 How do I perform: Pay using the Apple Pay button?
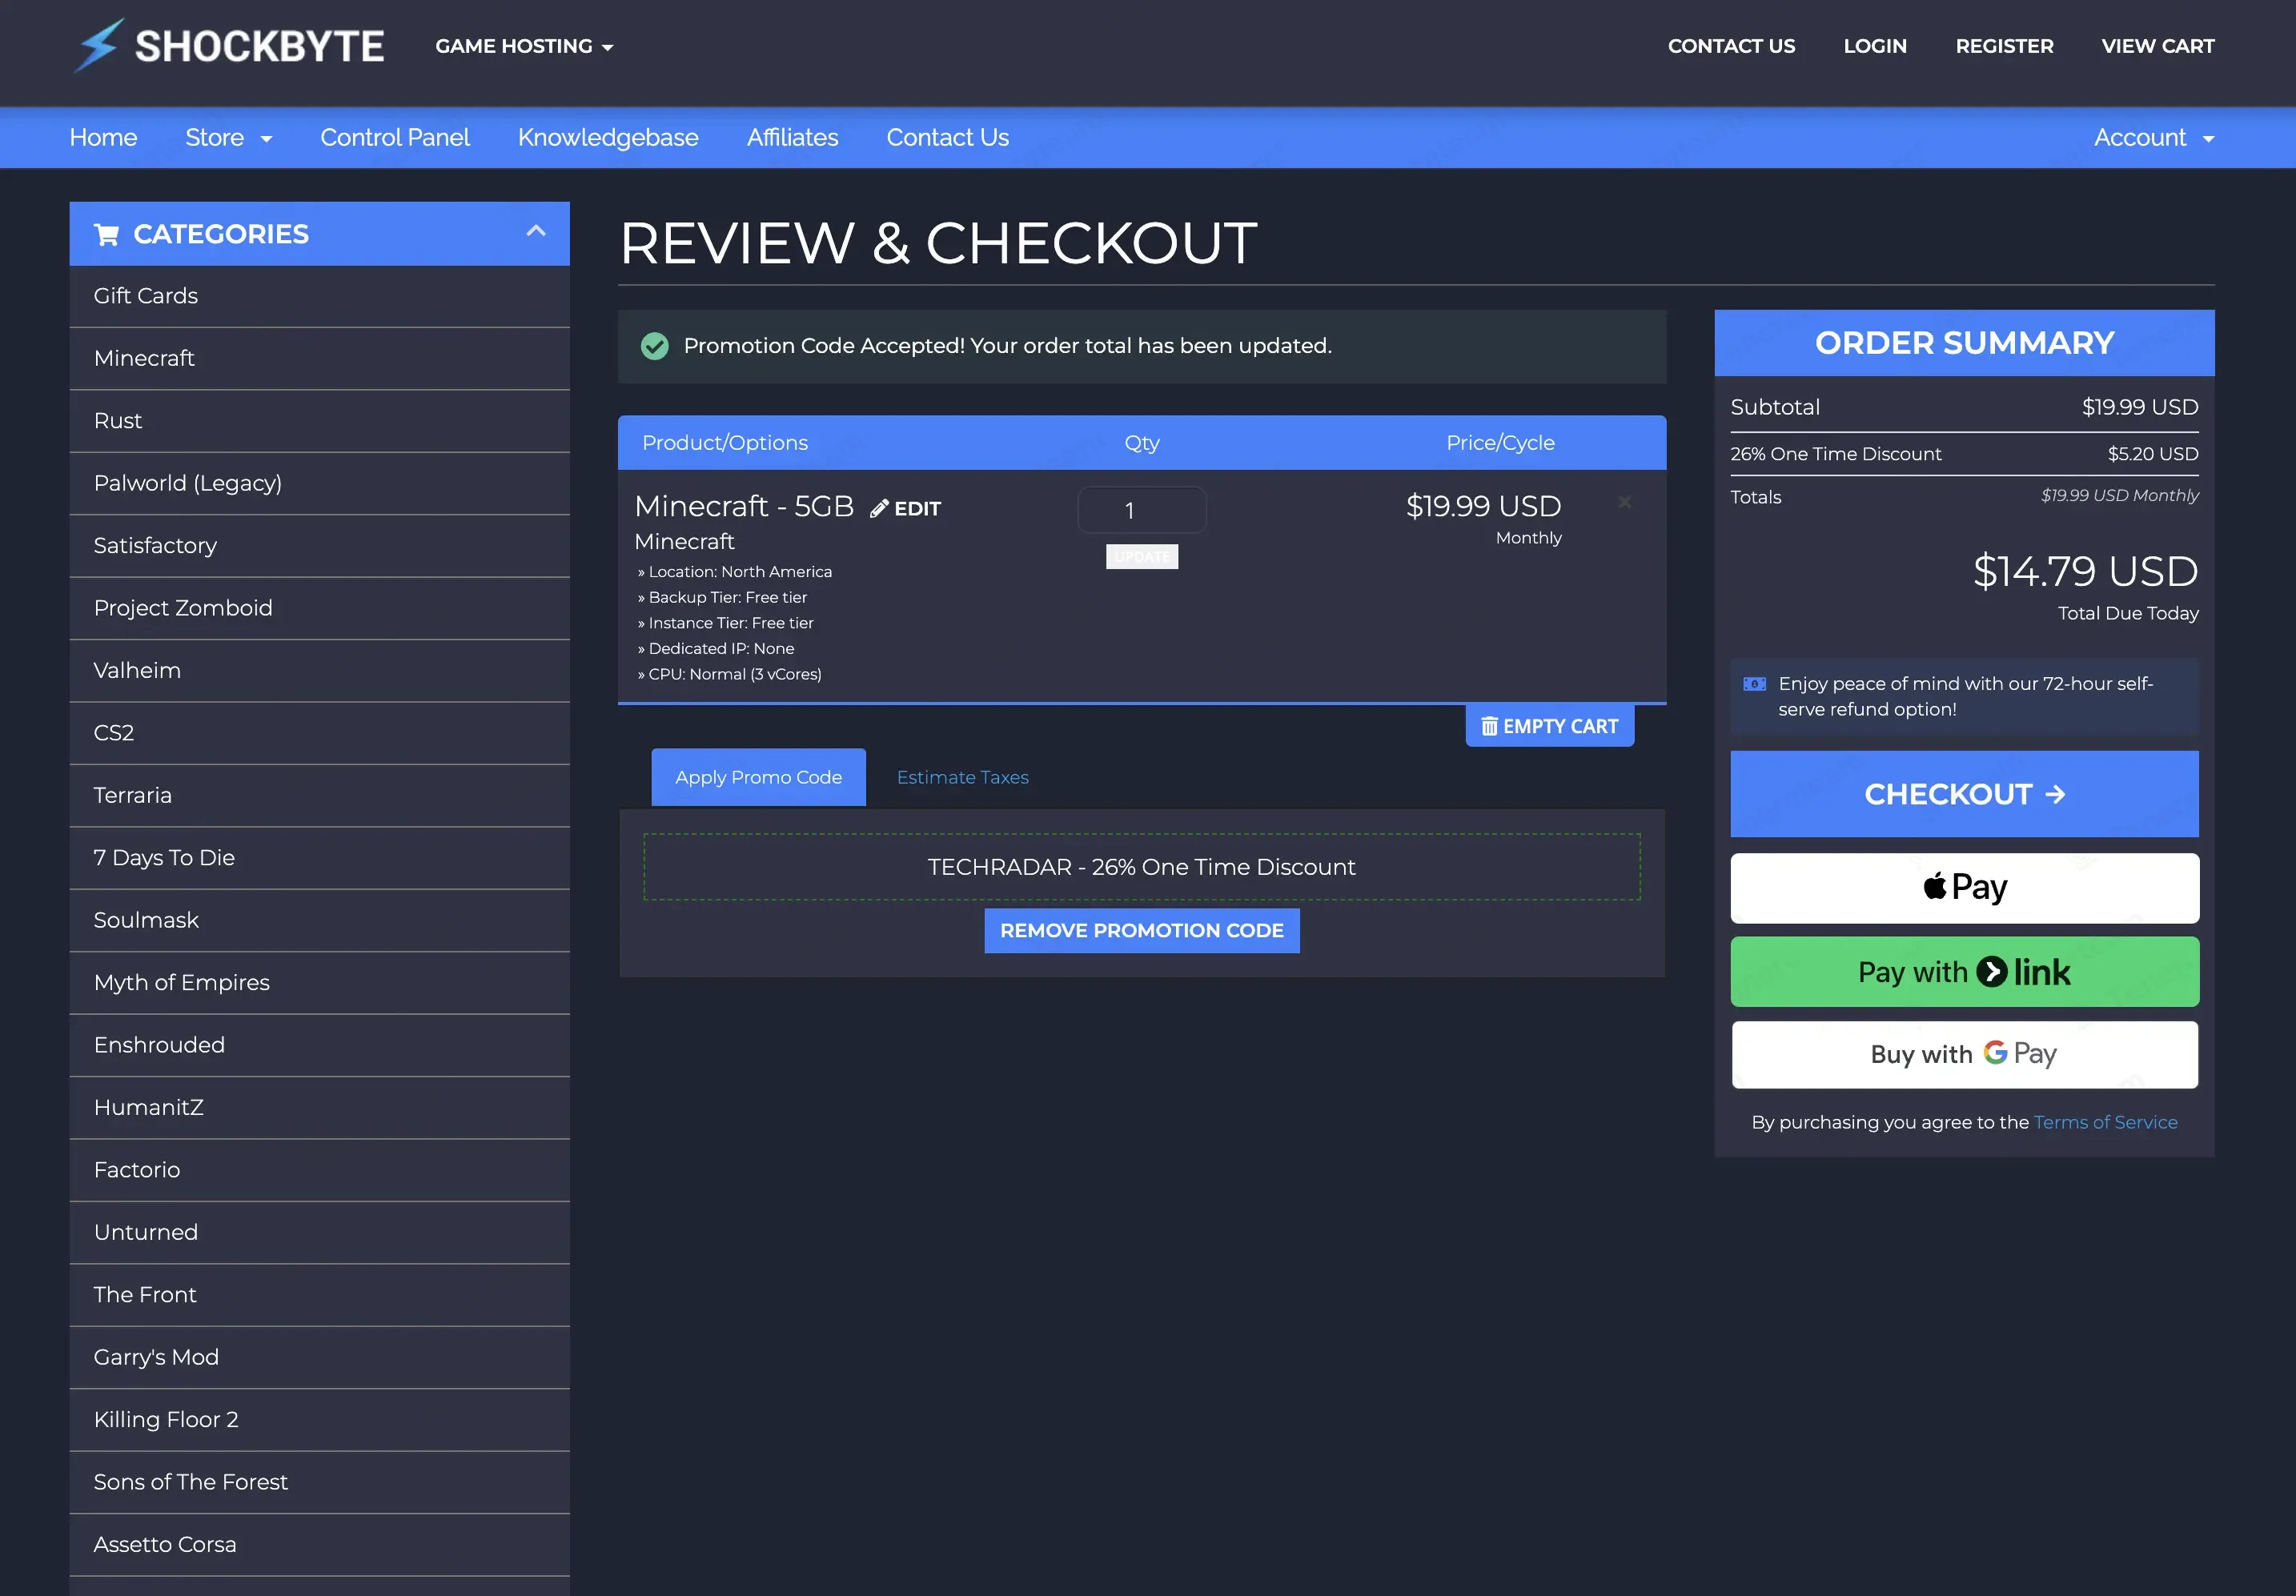1964,887
